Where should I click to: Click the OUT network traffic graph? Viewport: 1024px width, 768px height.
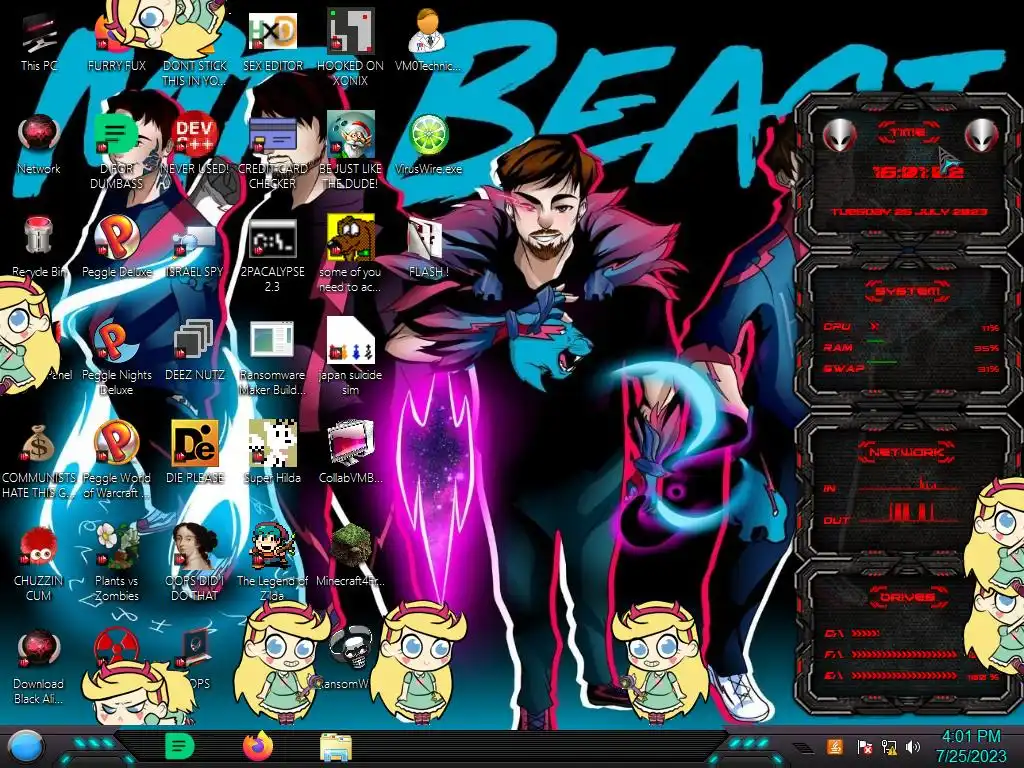click(911, 513)
